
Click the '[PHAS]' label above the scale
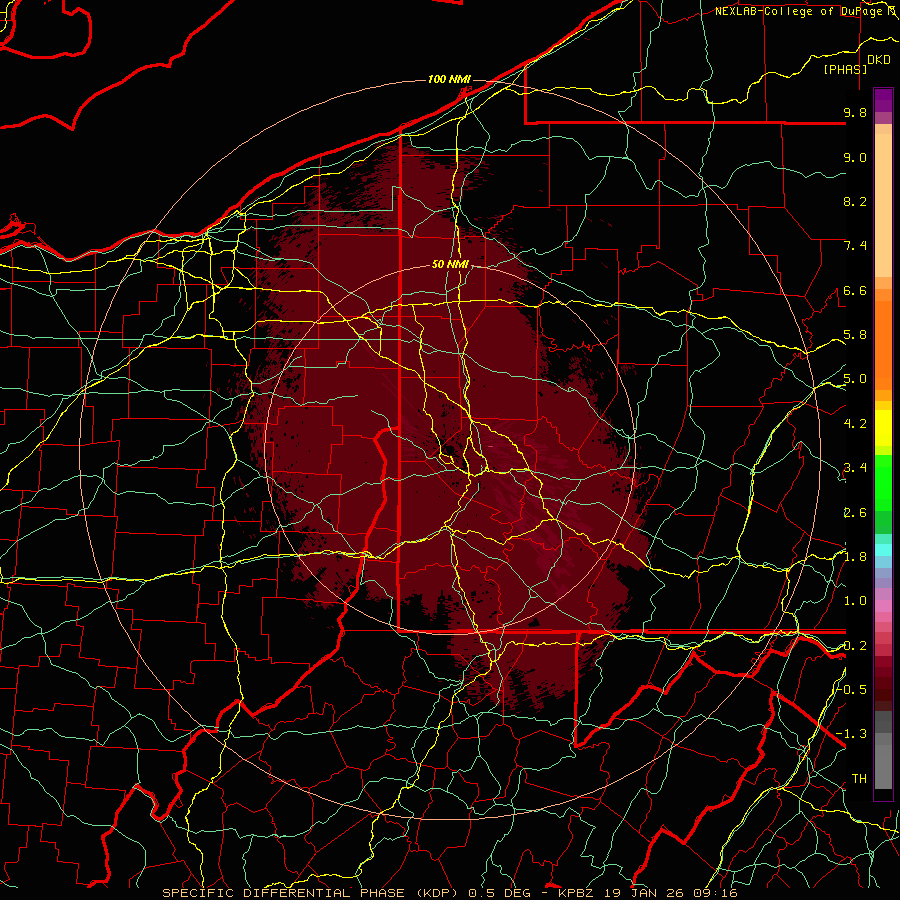[845, 69]
